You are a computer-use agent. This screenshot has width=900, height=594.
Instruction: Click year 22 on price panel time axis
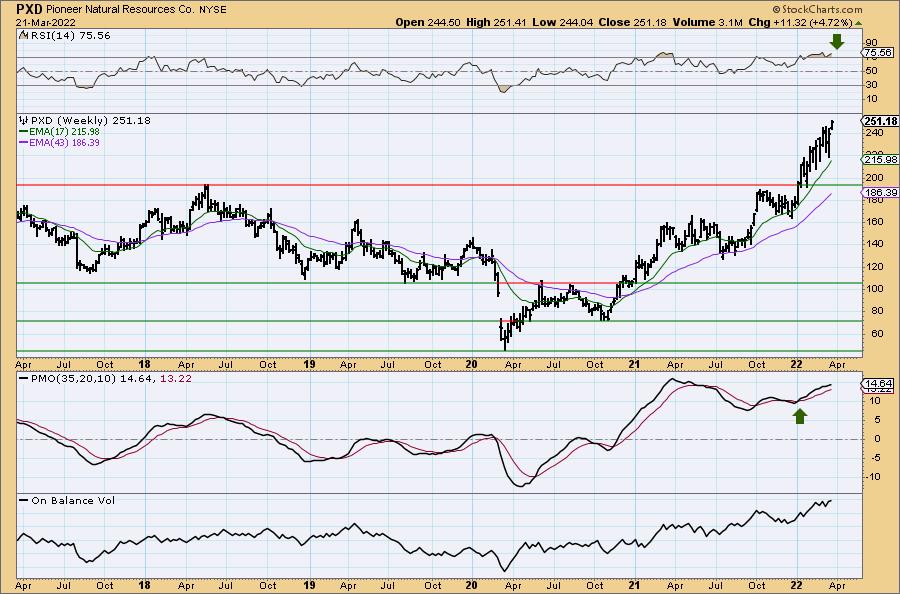[797, 364]
